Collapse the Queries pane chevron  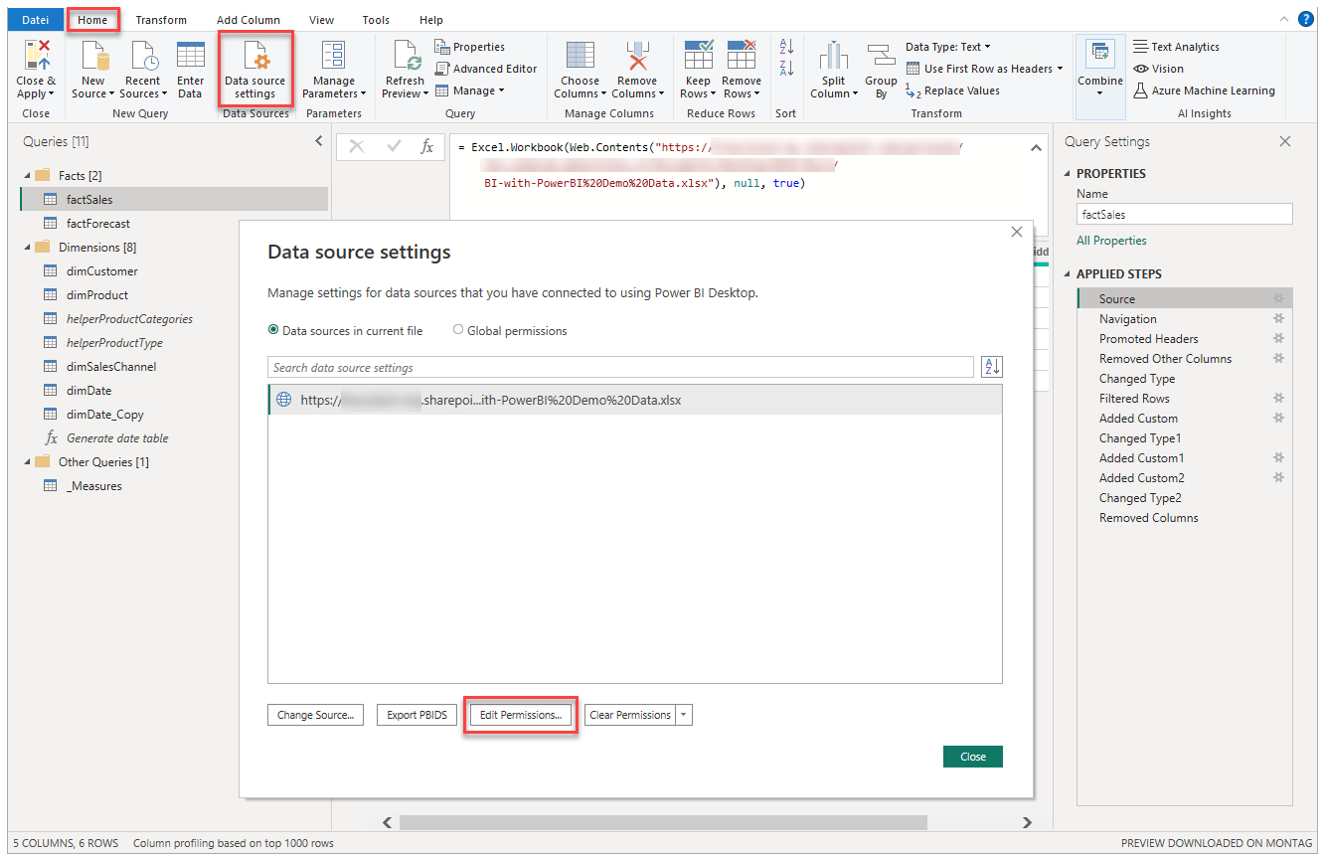[x=318, y=142]
